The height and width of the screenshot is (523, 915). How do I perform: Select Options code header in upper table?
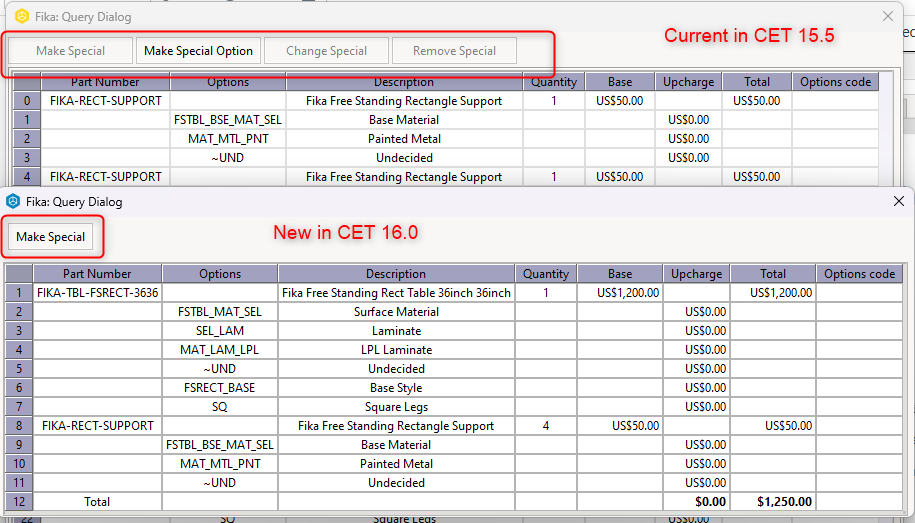(835, 82)
